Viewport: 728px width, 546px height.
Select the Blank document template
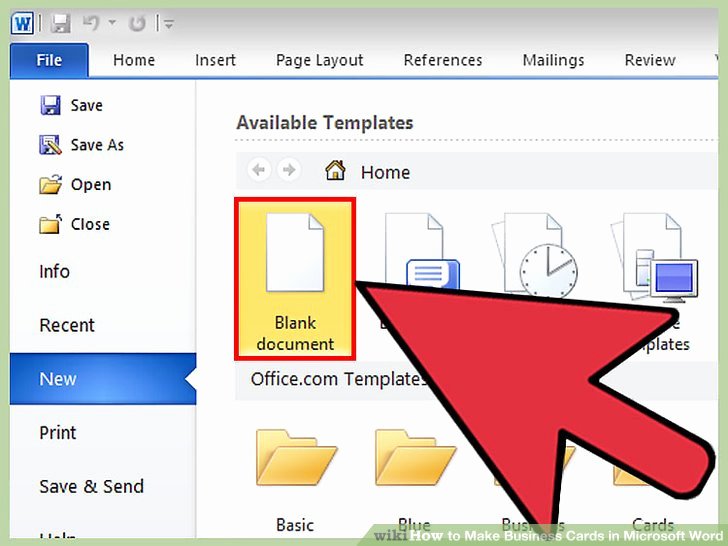pos(295,279)
